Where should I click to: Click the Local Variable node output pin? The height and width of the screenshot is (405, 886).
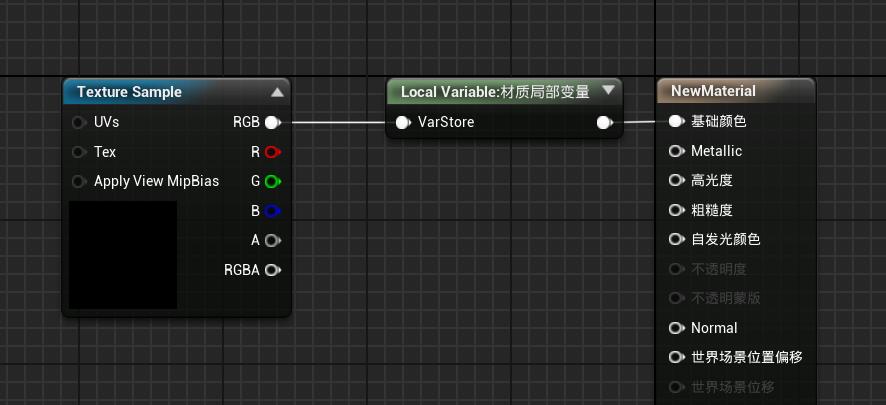click(x=605, y=122)
